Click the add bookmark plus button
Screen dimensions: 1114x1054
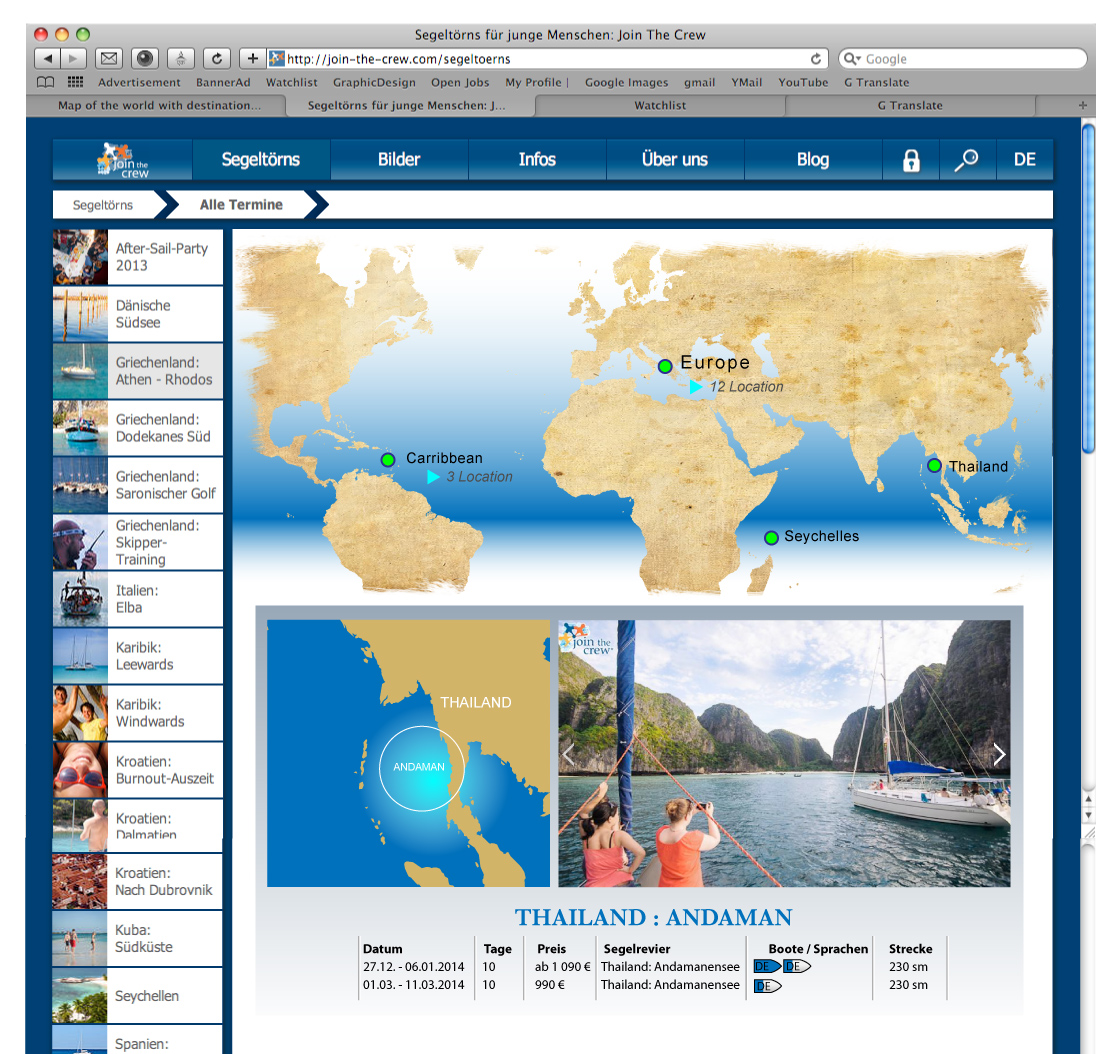point(252,59)
